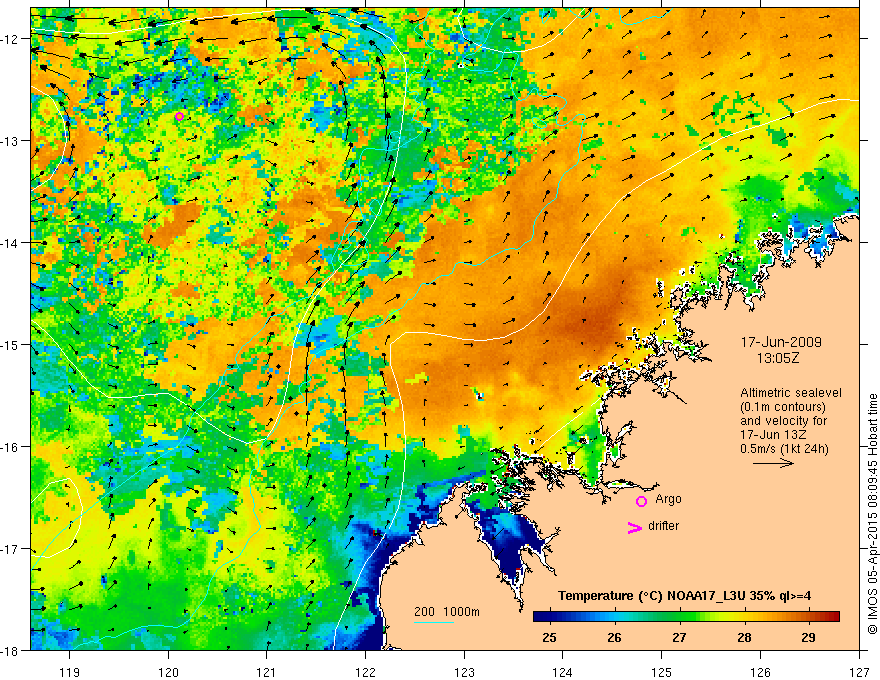This screenshot has height=680, width=880.
Task: Click longitude label 127
Action: tap(859, 672)
